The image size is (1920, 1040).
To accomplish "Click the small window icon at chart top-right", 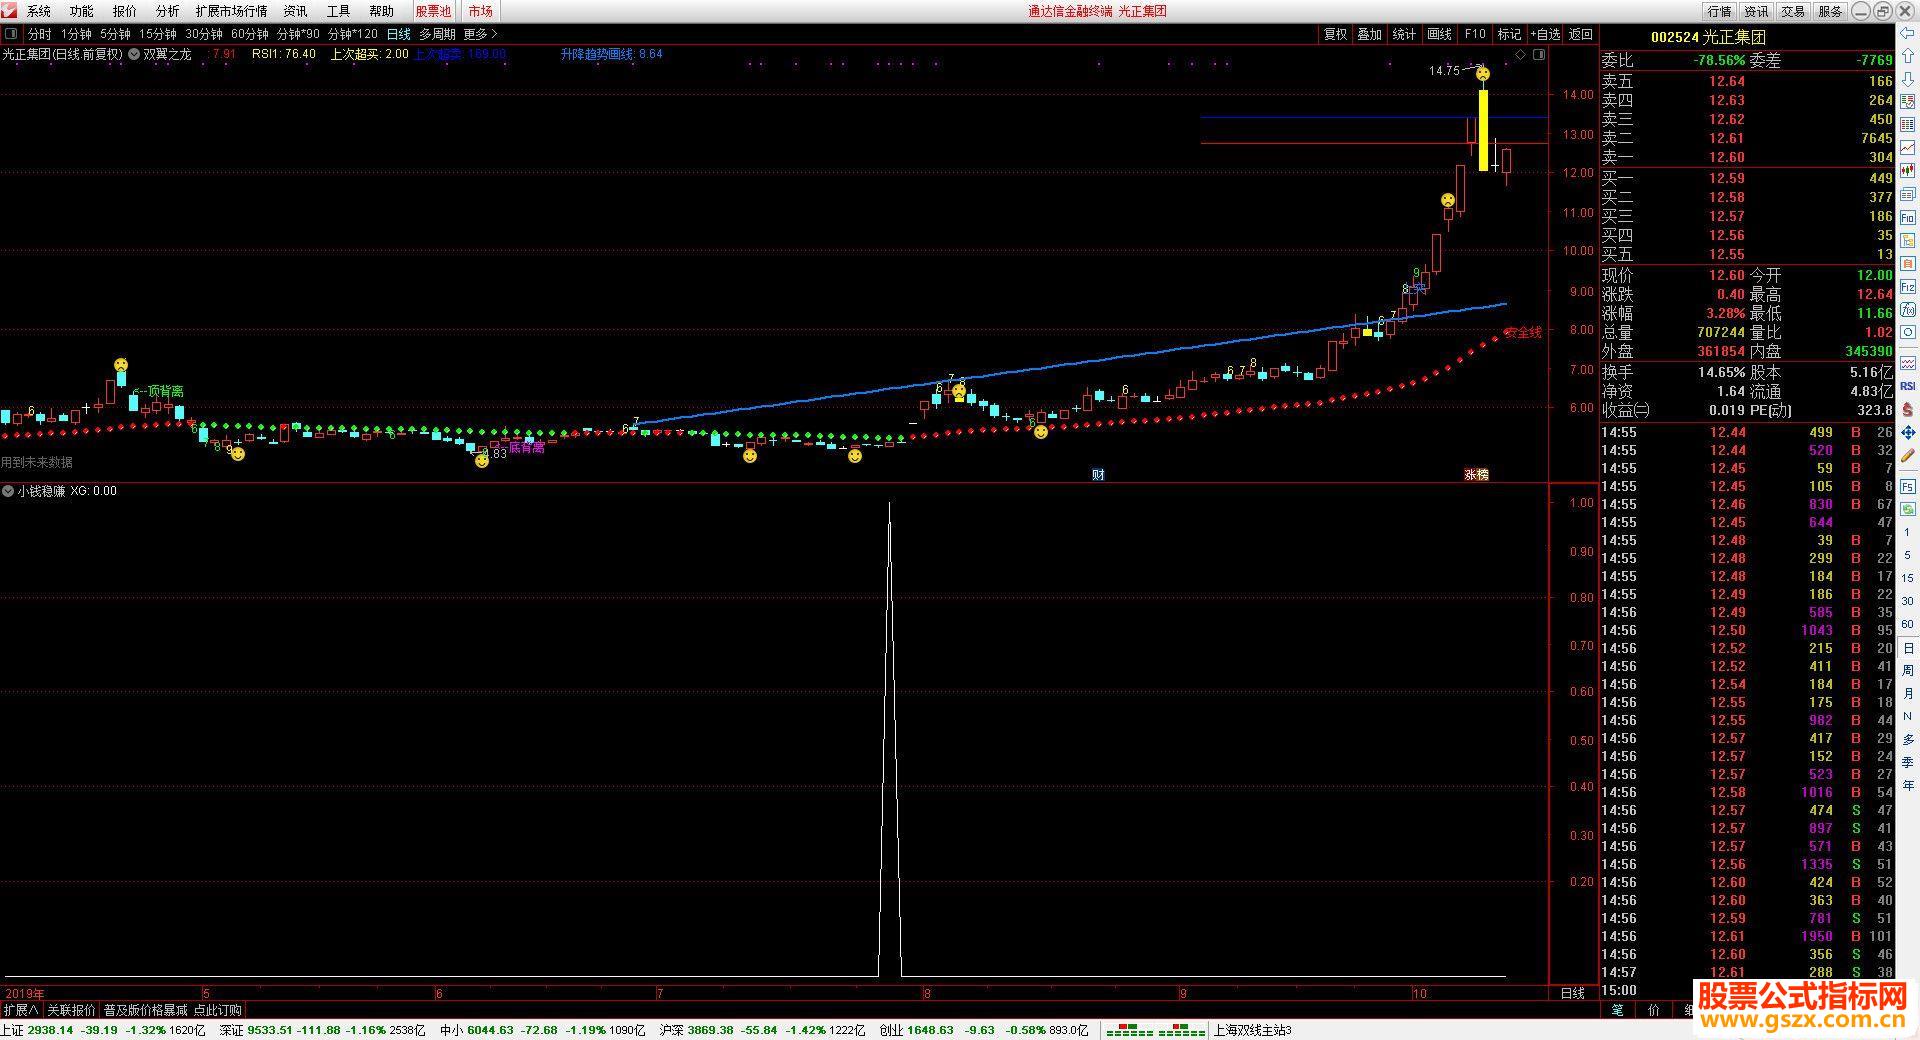I will tap(1539, 55).
